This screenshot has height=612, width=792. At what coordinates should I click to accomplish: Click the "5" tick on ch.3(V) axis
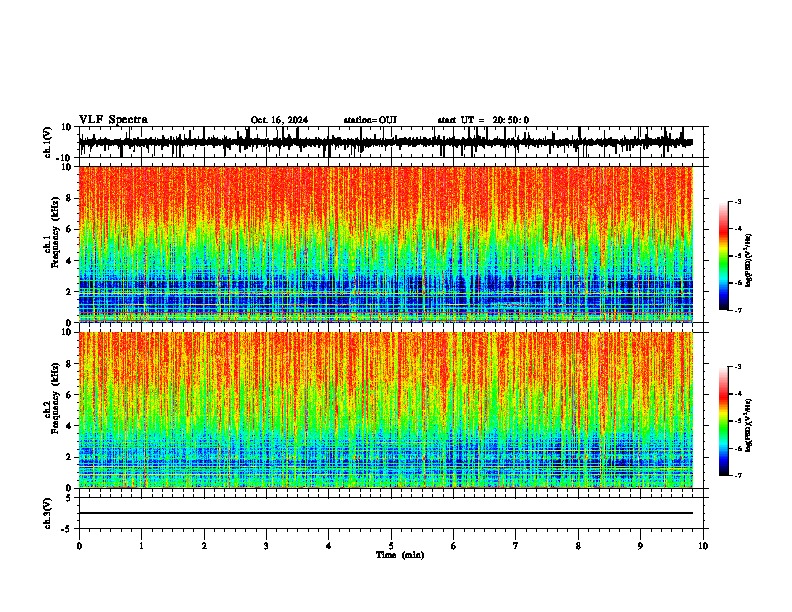[69, 497]
